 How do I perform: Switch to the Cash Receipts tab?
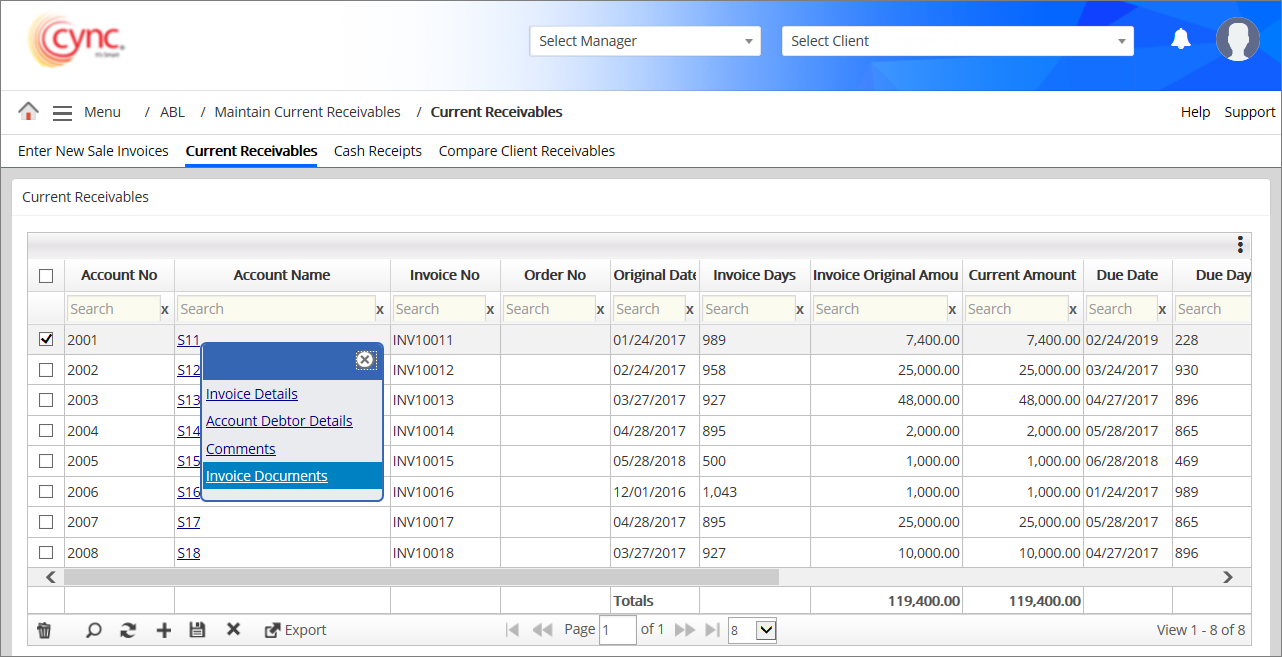click(377, 151)
